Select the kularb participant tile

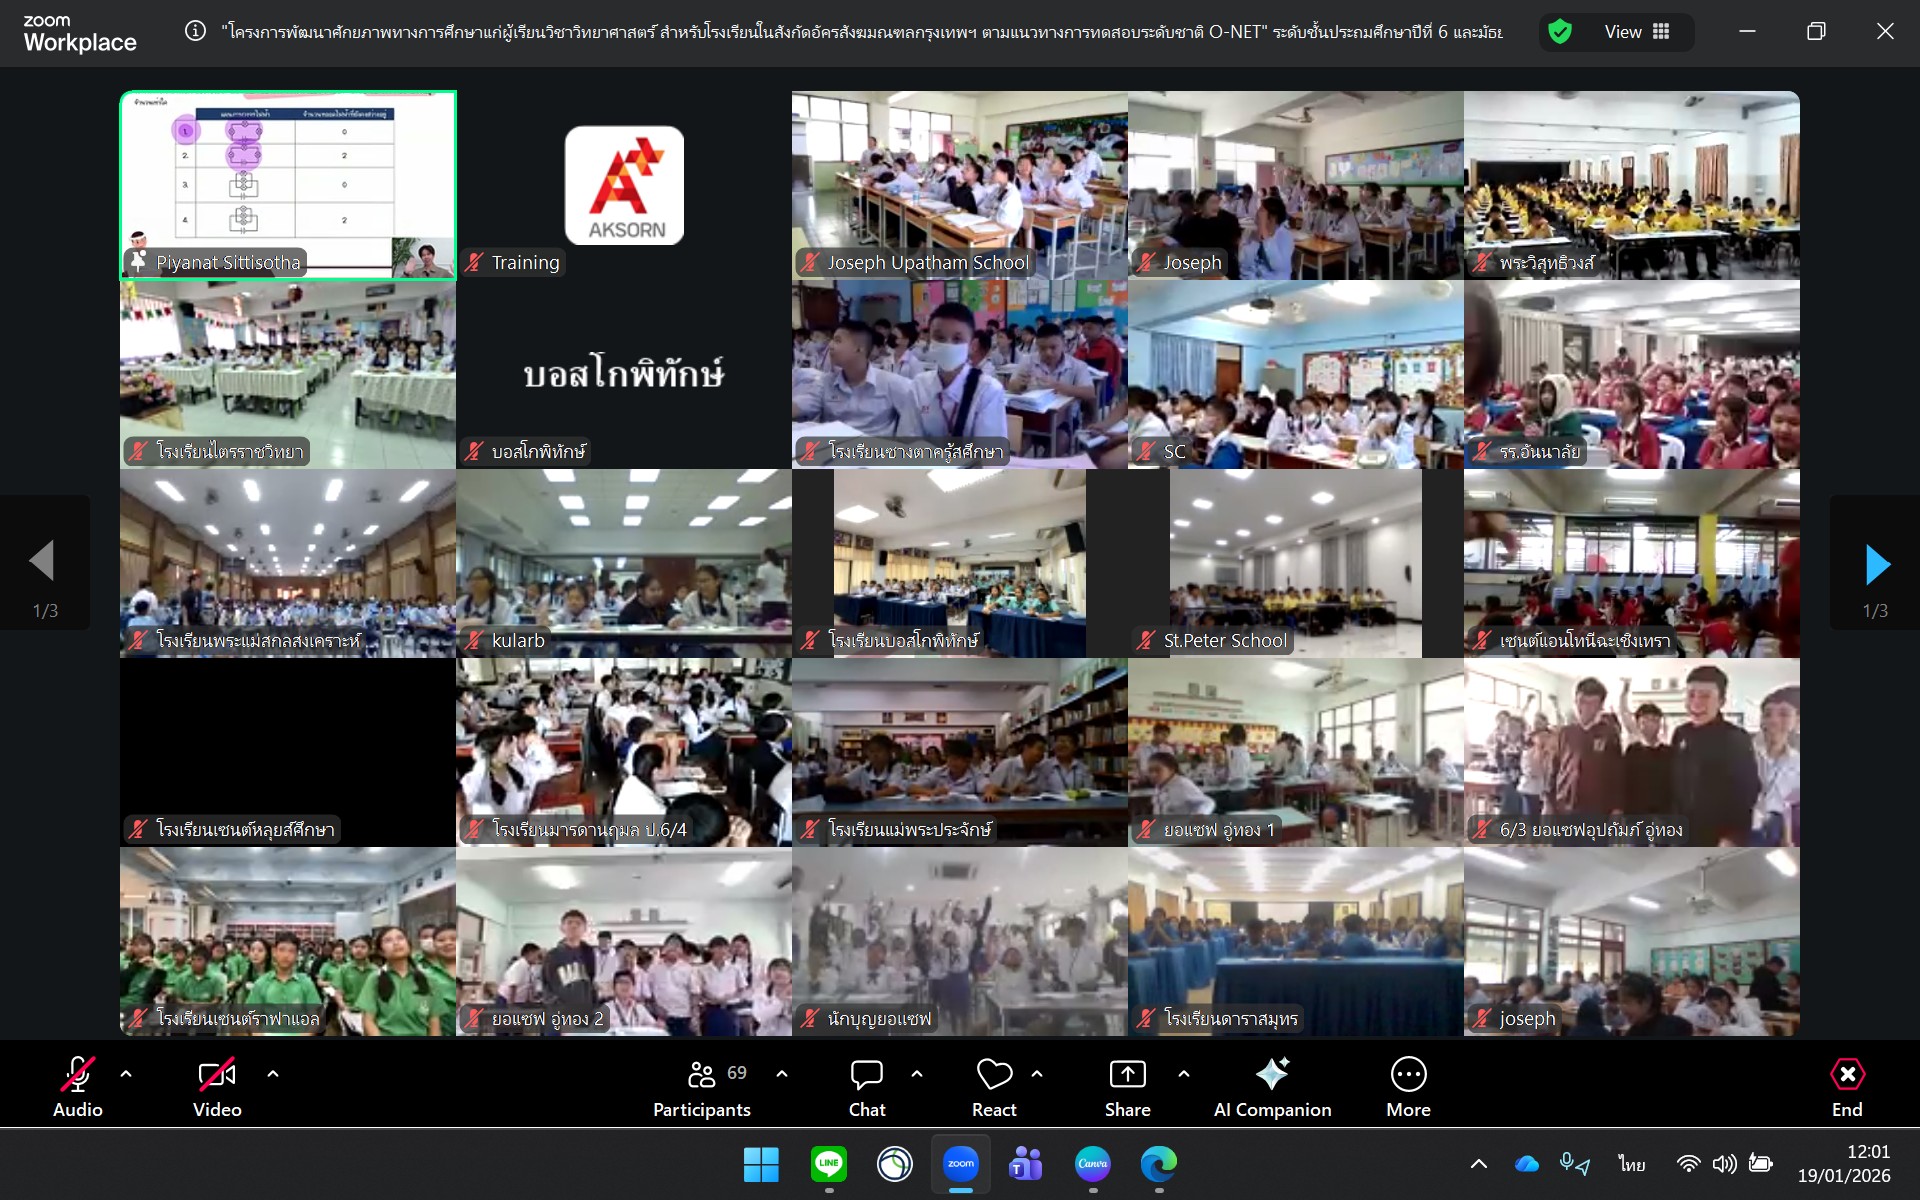pyautogui.click(x=624, y=563)
